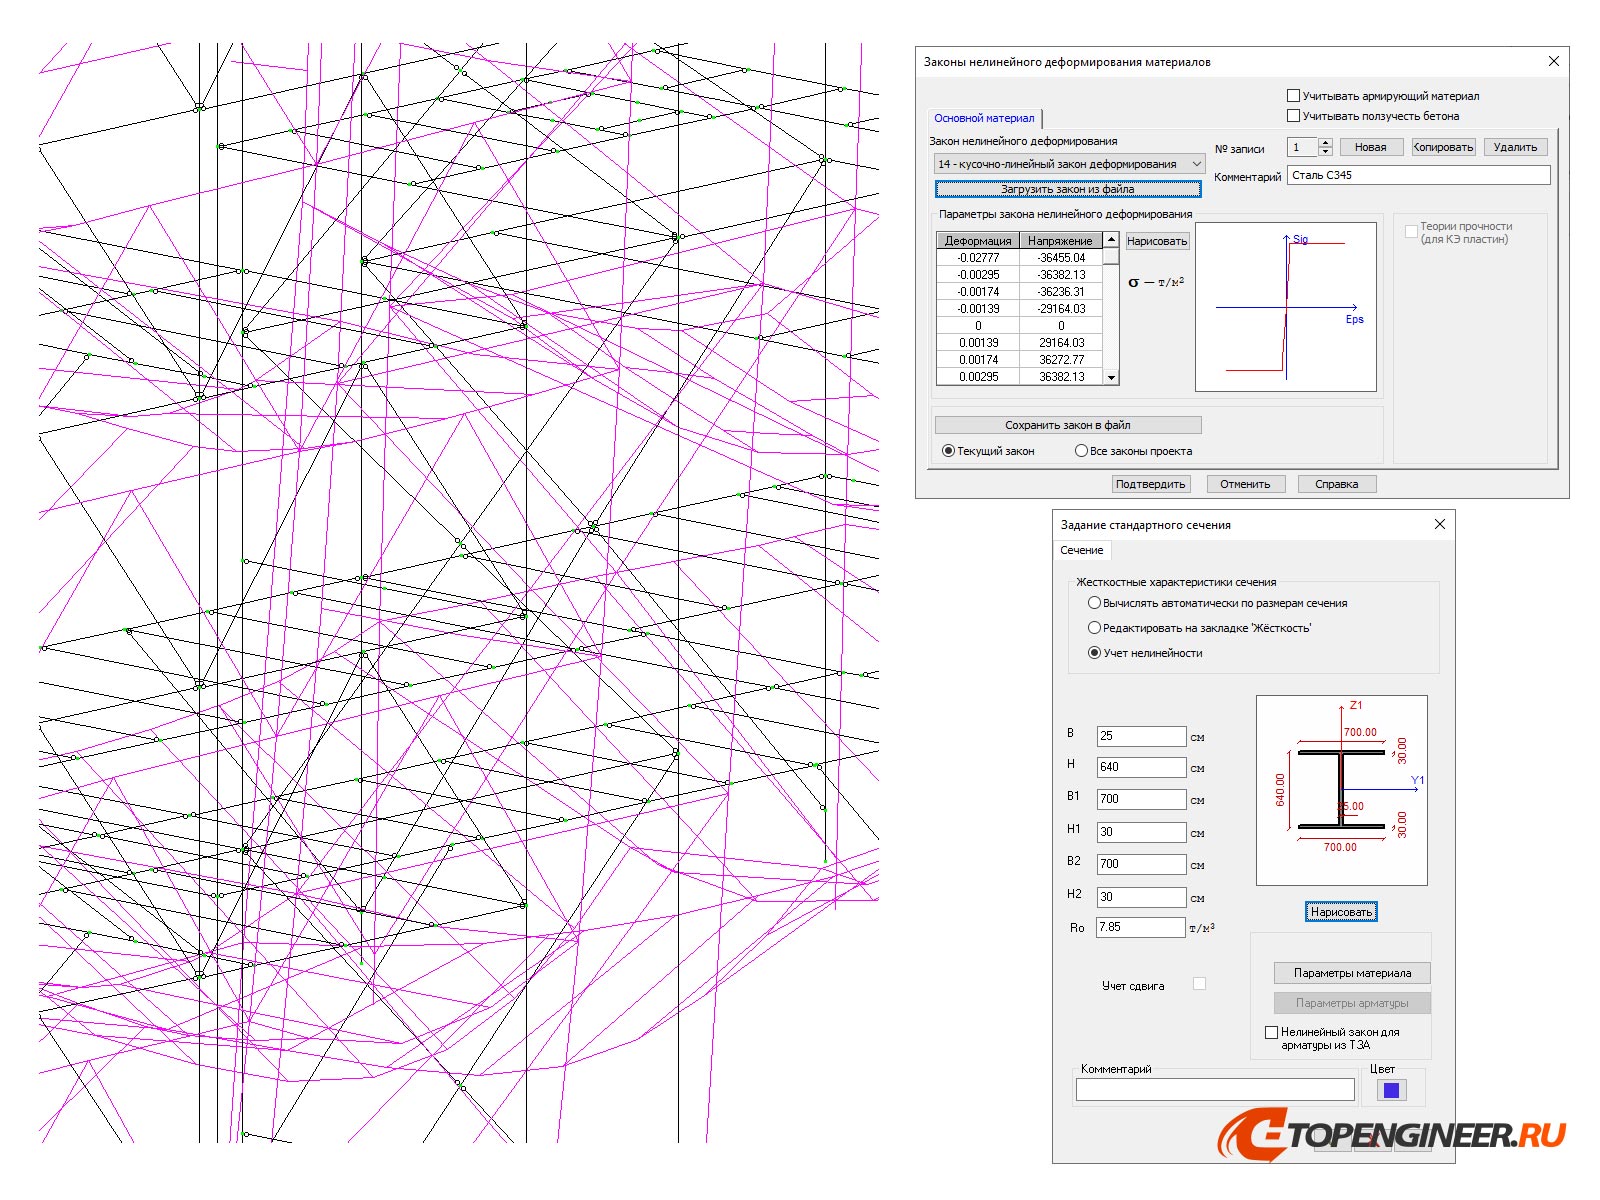This screenshot has height=1200, width=1600.
Task: Choose 'Вычислять автоматически по размерам сечения'
Action: 1094,603
